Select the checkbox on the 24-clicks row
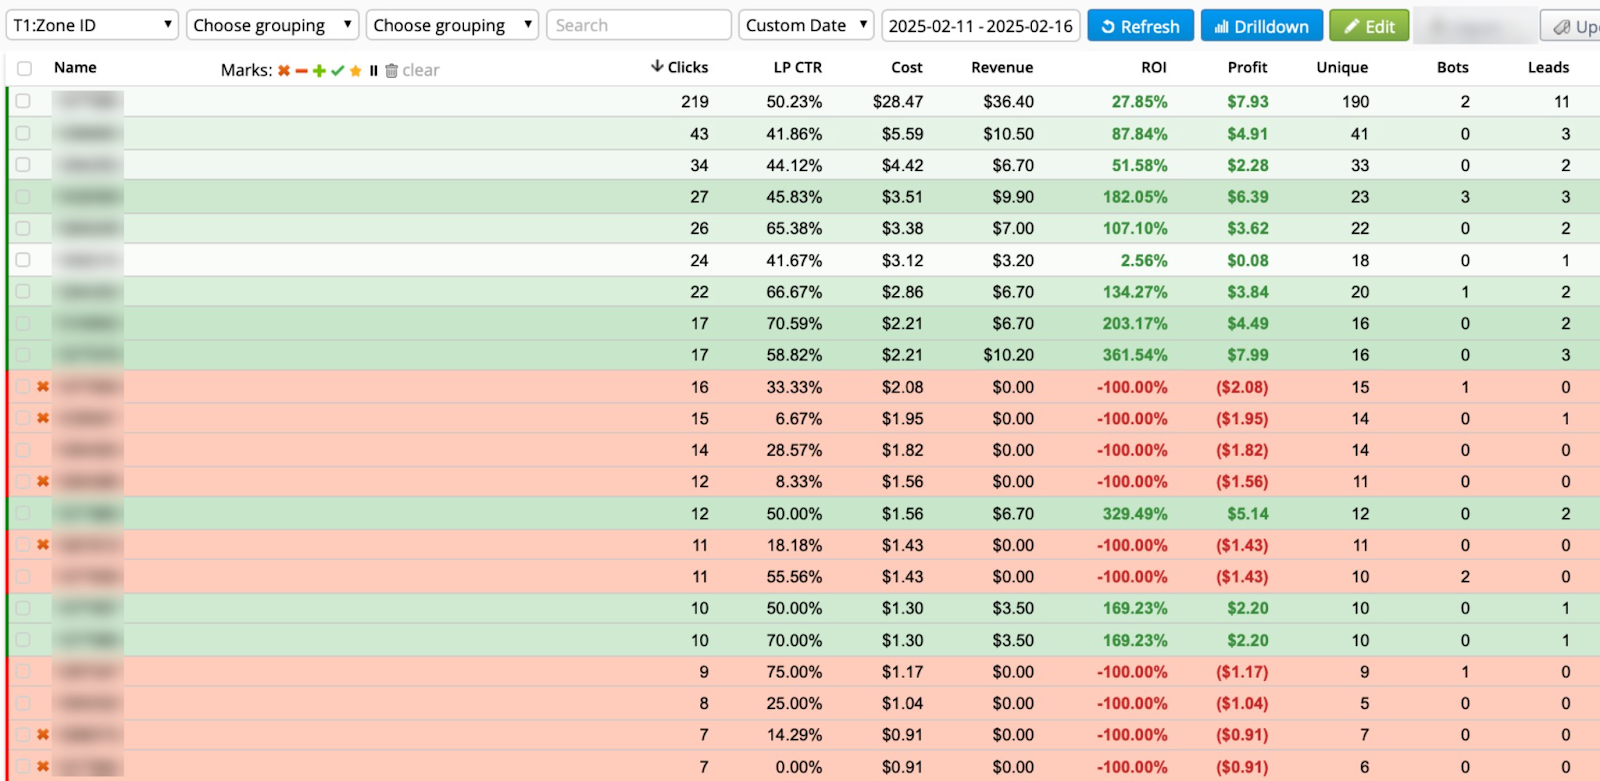This screenshot has width=1600, height=781. point(23,260)
